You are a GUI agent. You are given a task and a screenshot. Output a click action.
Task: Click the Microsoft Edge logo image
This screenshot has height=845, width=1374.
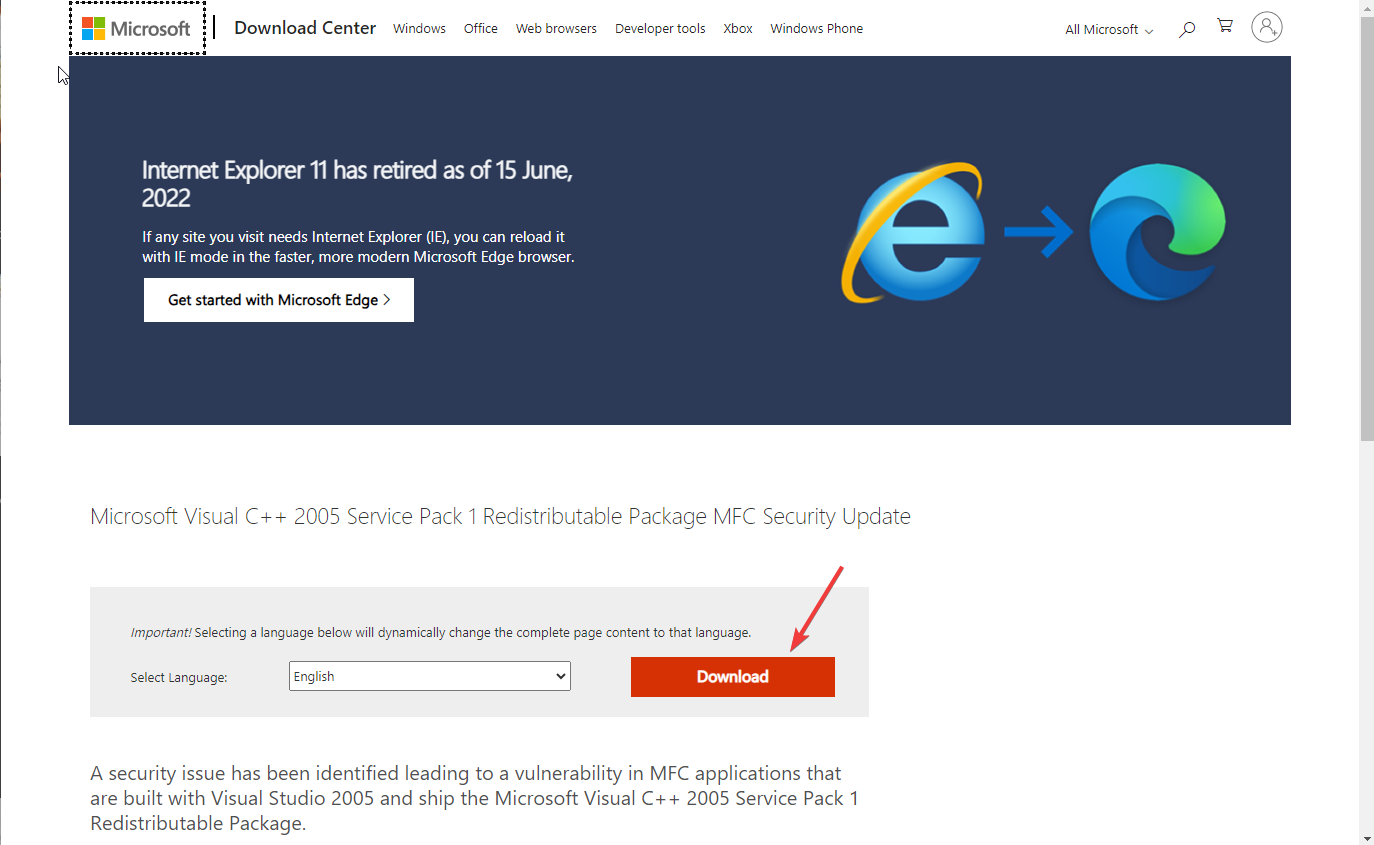[x=1158, y=233]
